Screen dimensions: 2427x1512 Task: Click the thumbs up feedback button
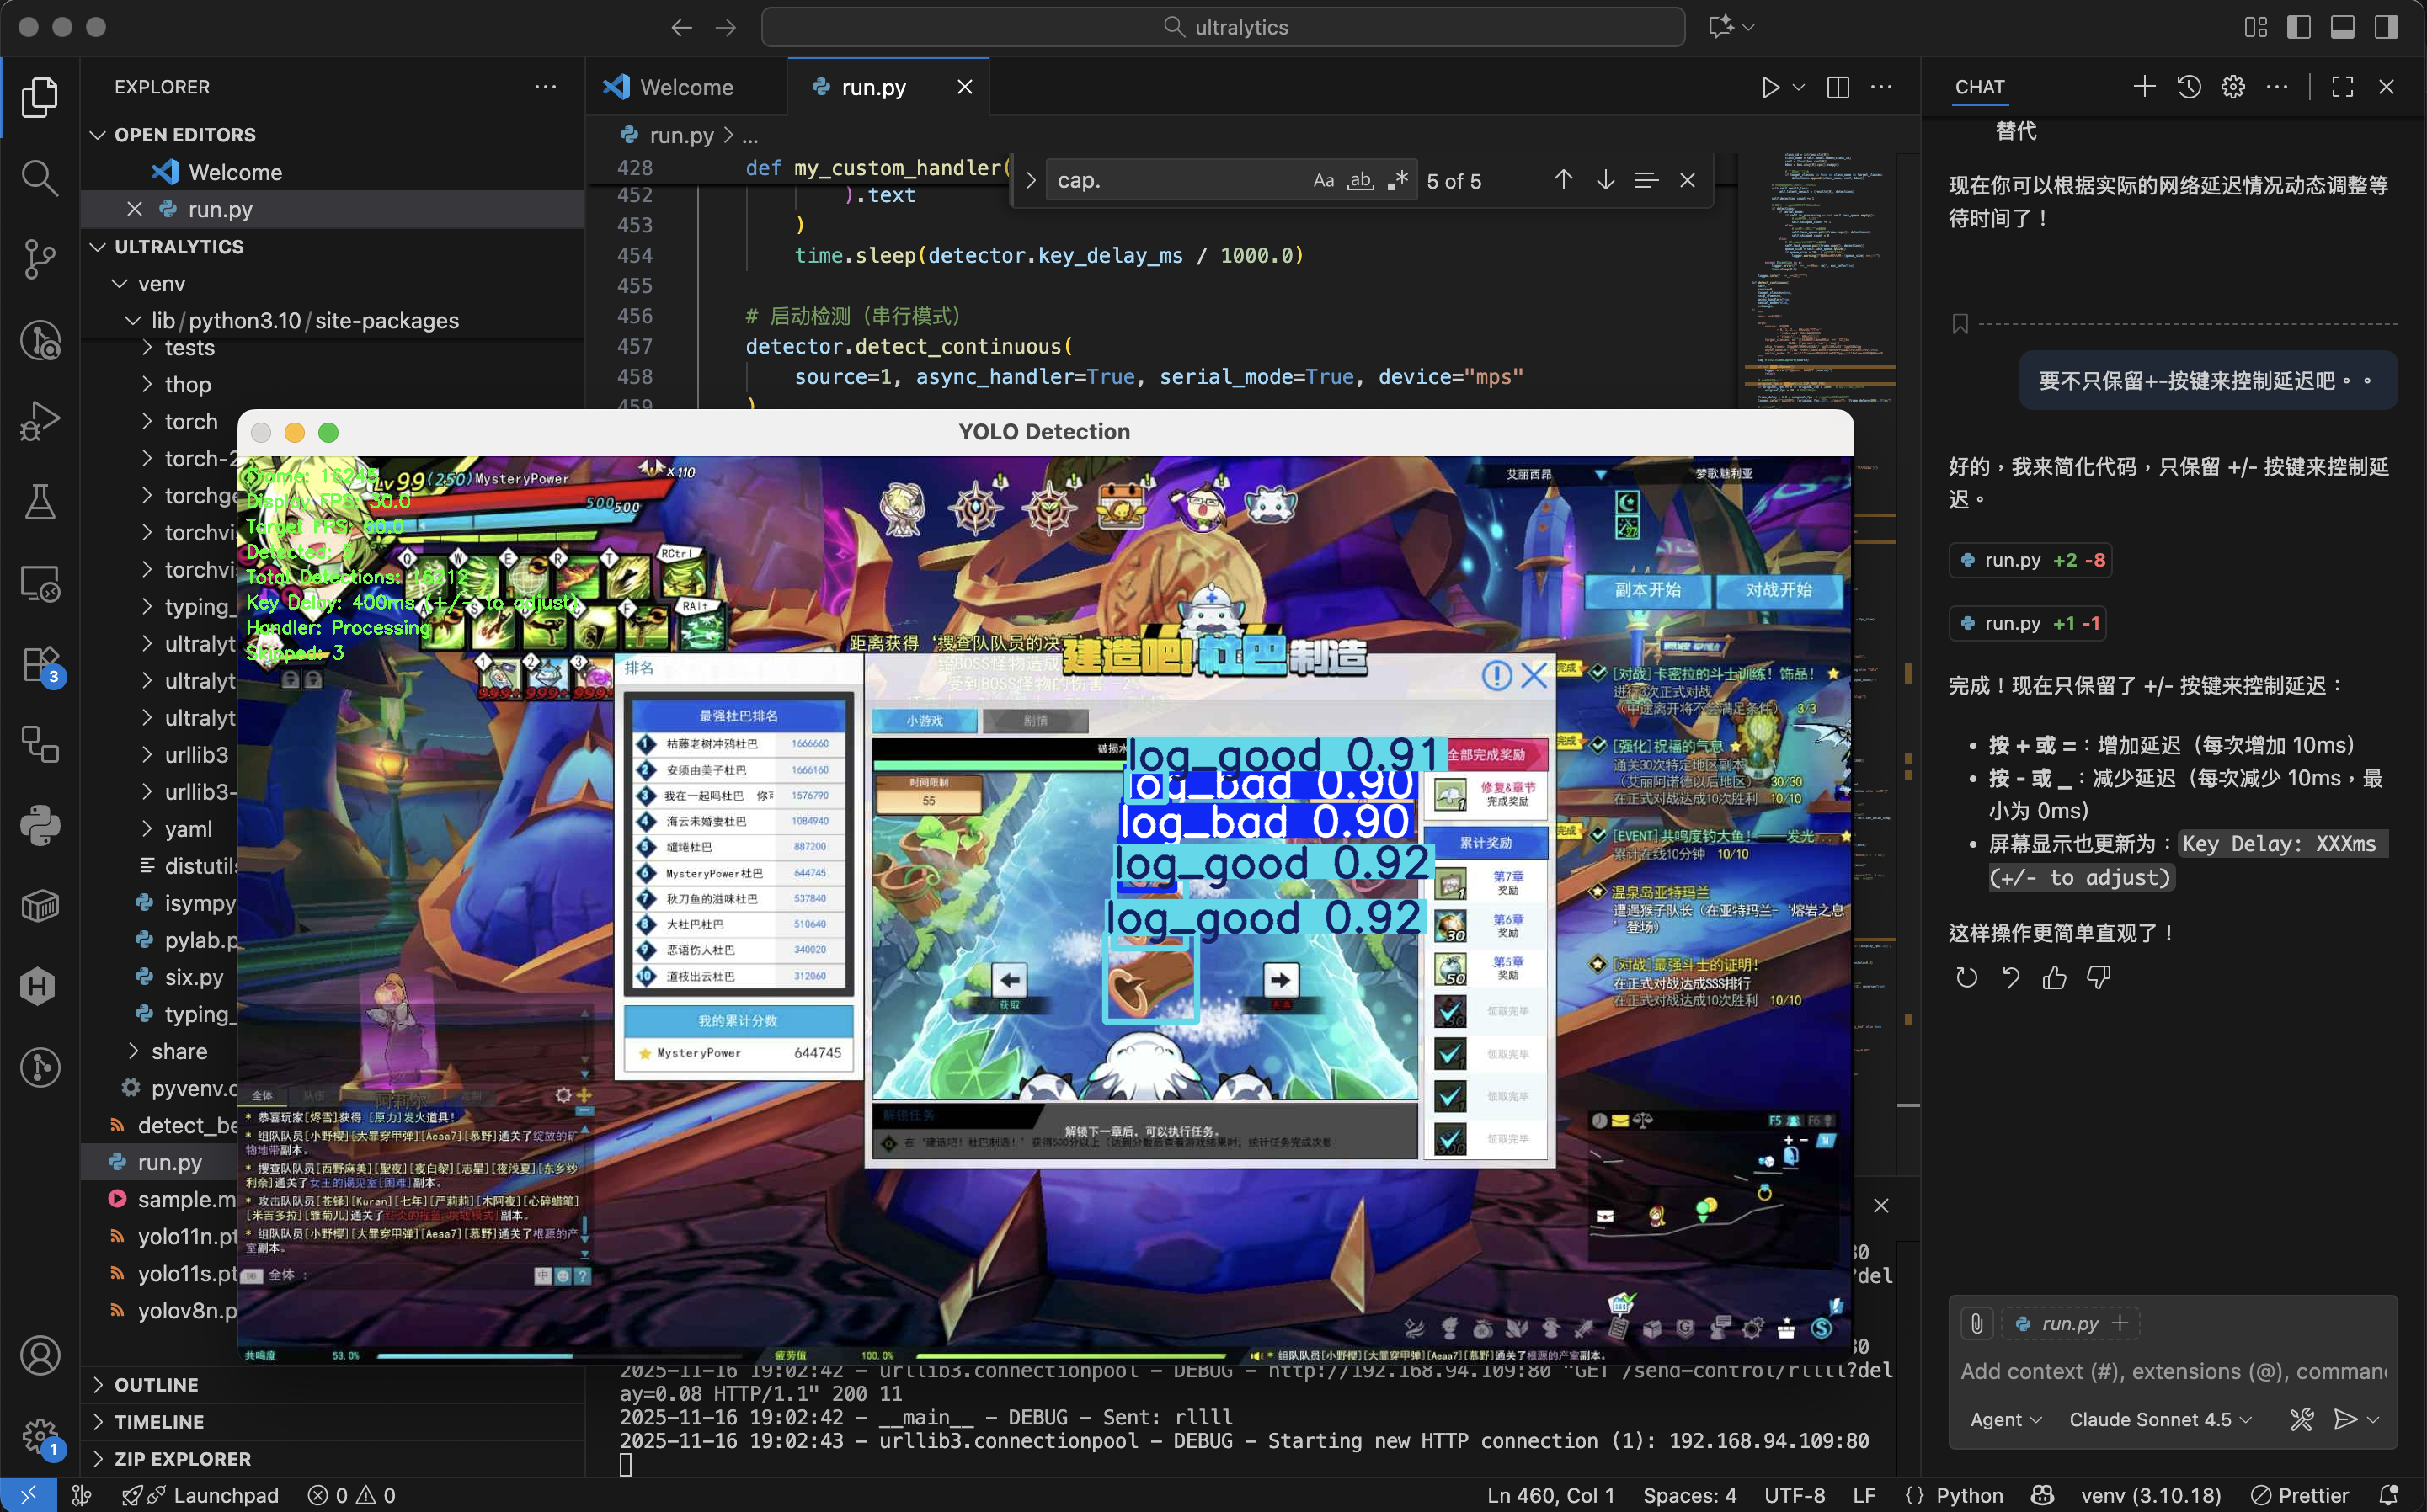click(x=2055, y=978)
